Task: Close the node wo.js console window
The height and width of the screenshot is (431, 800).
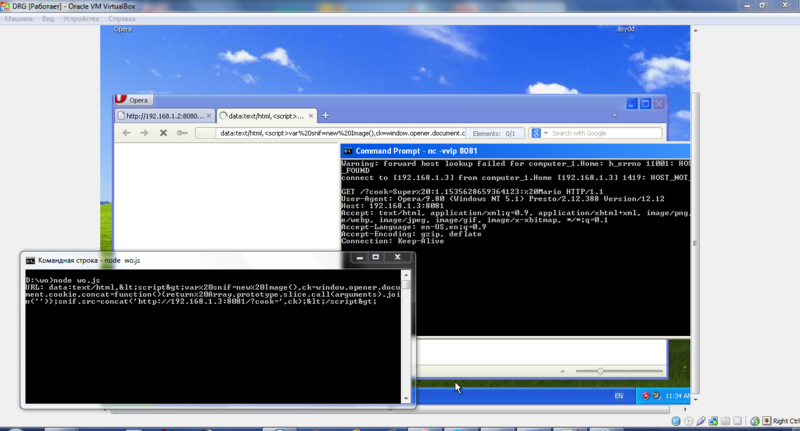Action: [398, 257]
